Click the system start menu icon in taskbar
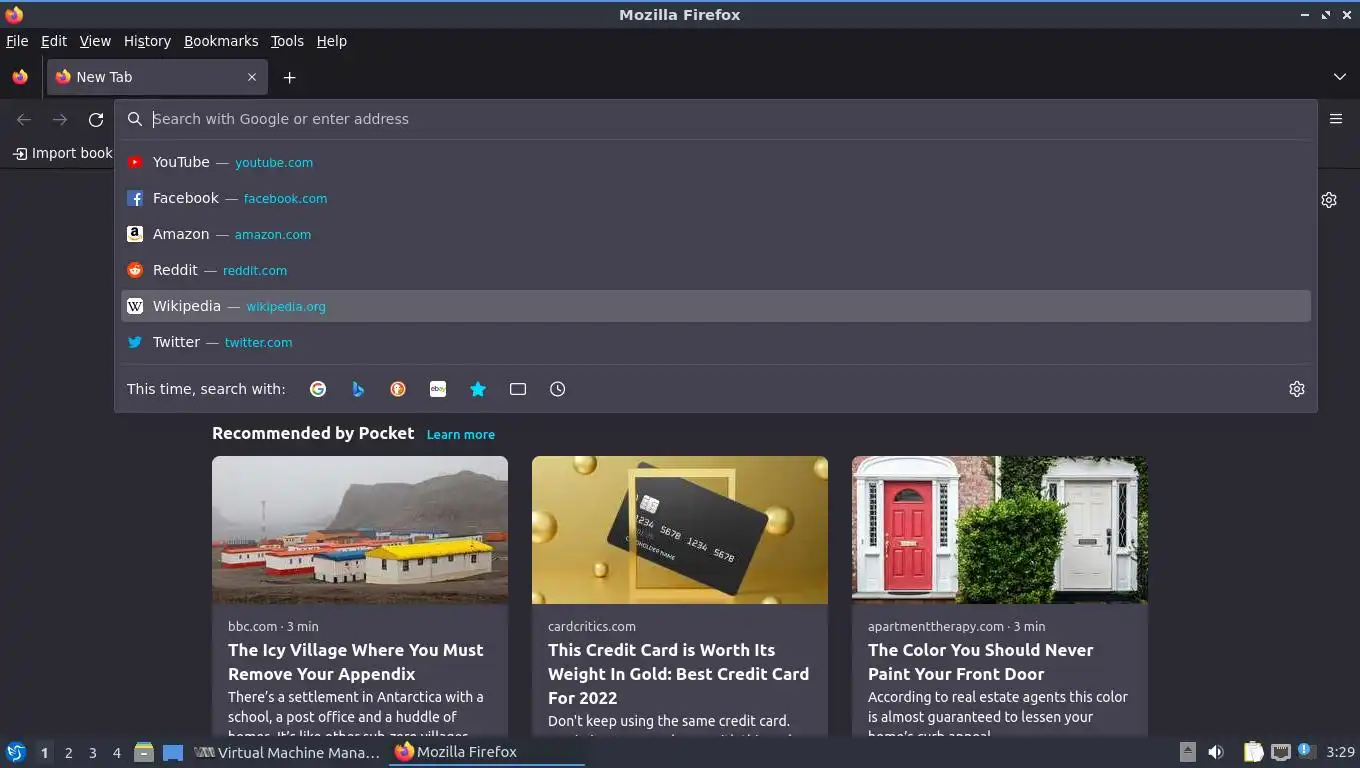 click(x=16, y=752)
